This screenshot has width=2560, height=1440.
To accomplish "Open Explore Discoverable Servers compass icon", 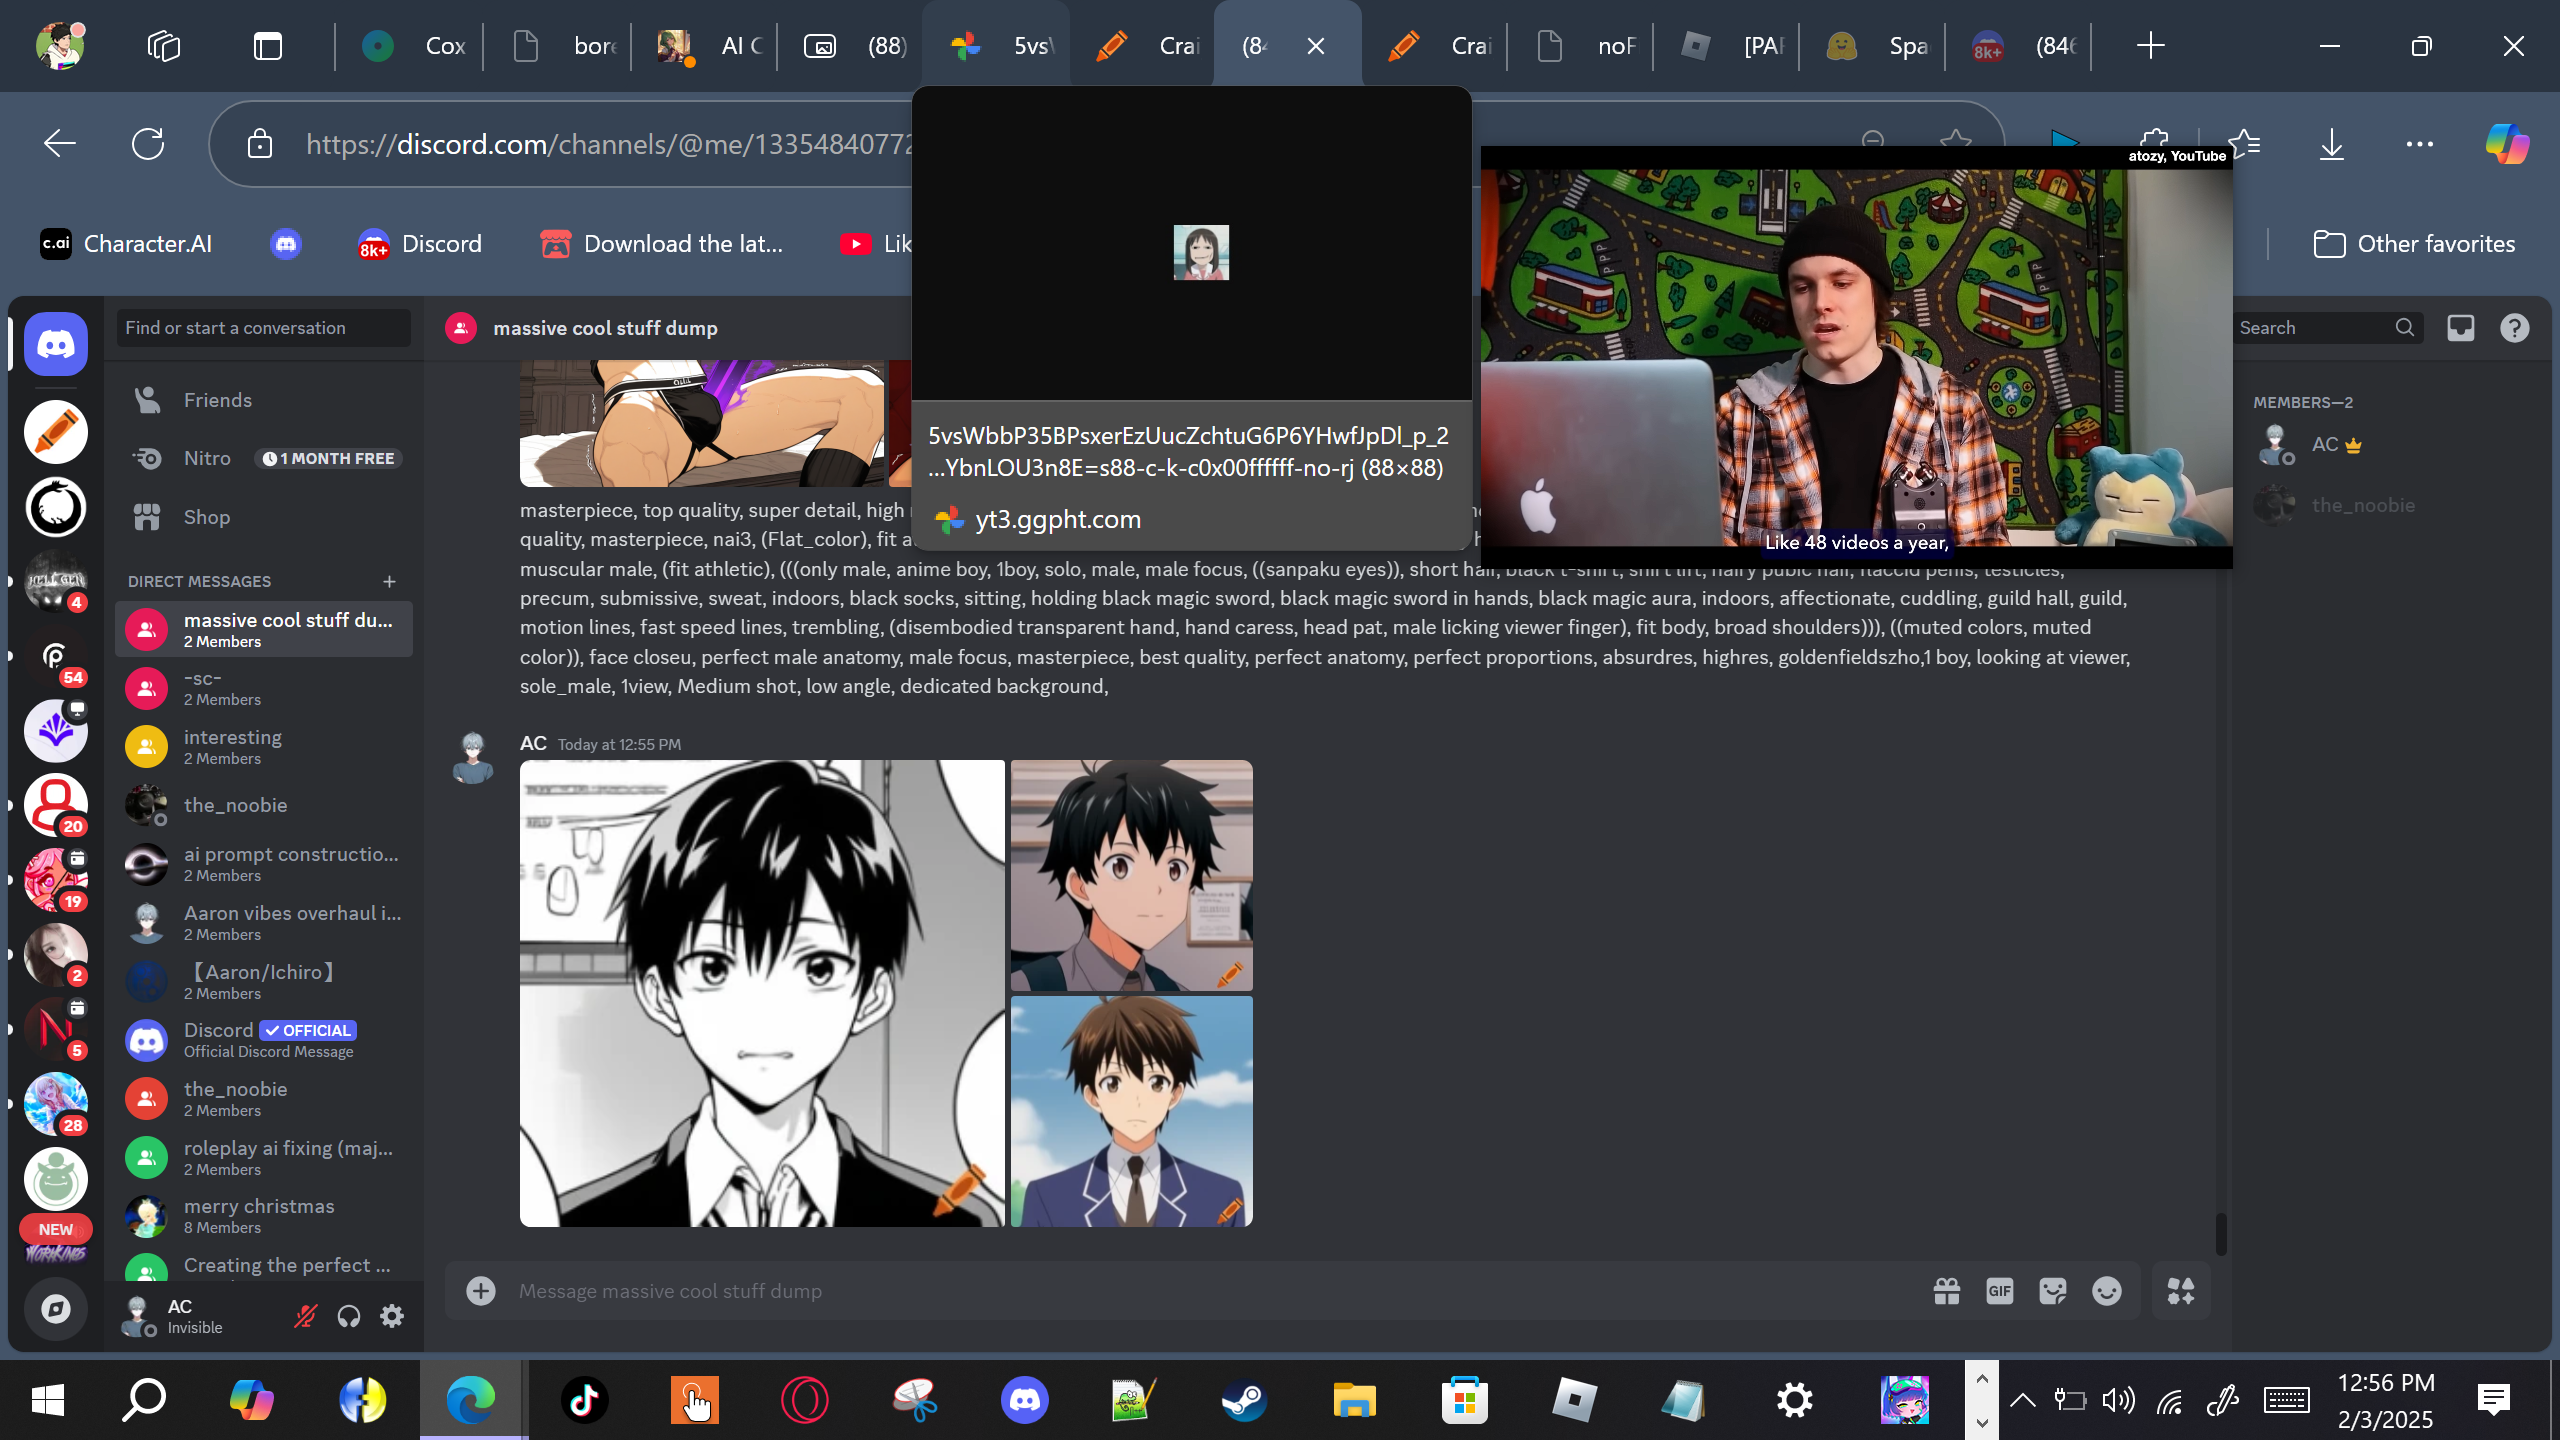I will pos(56,1309).
